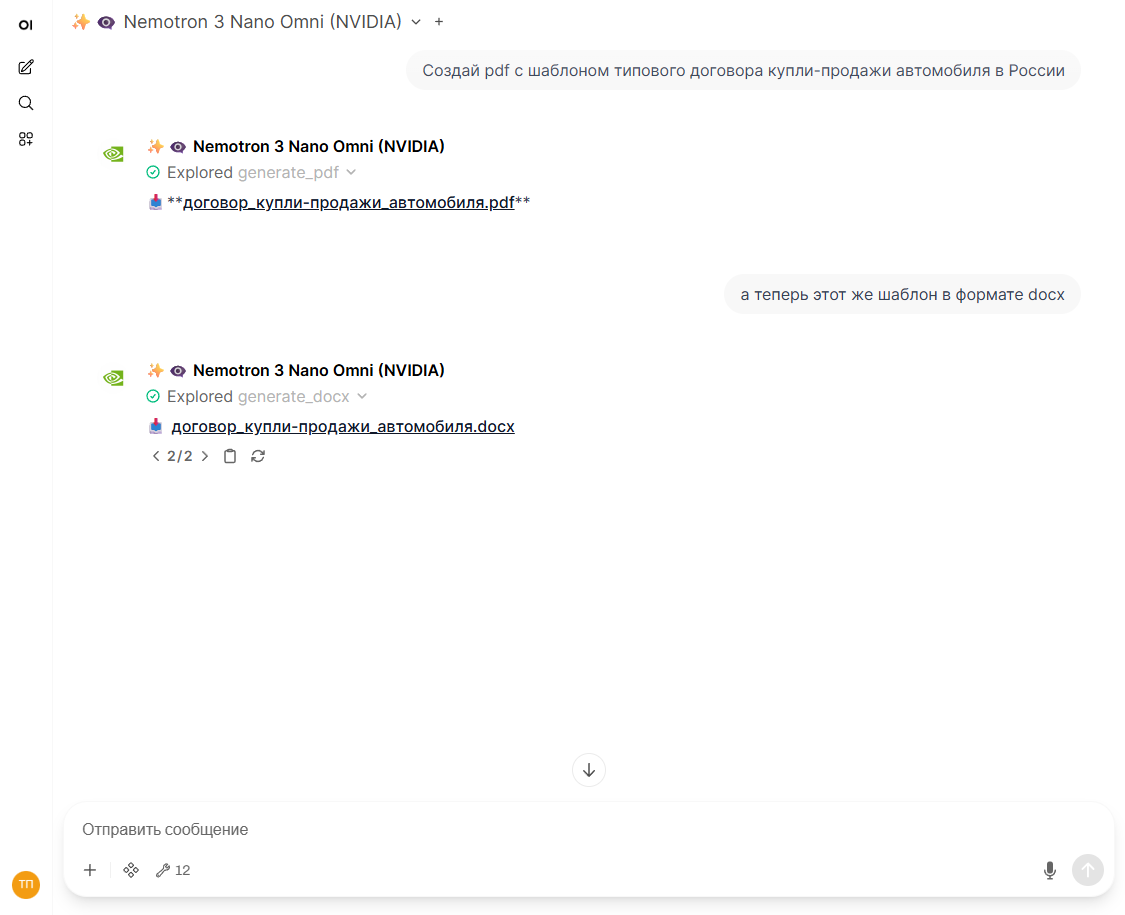1125x915 pixels.
Task: Regenerate the docx response
Action: tap(258, 456)
